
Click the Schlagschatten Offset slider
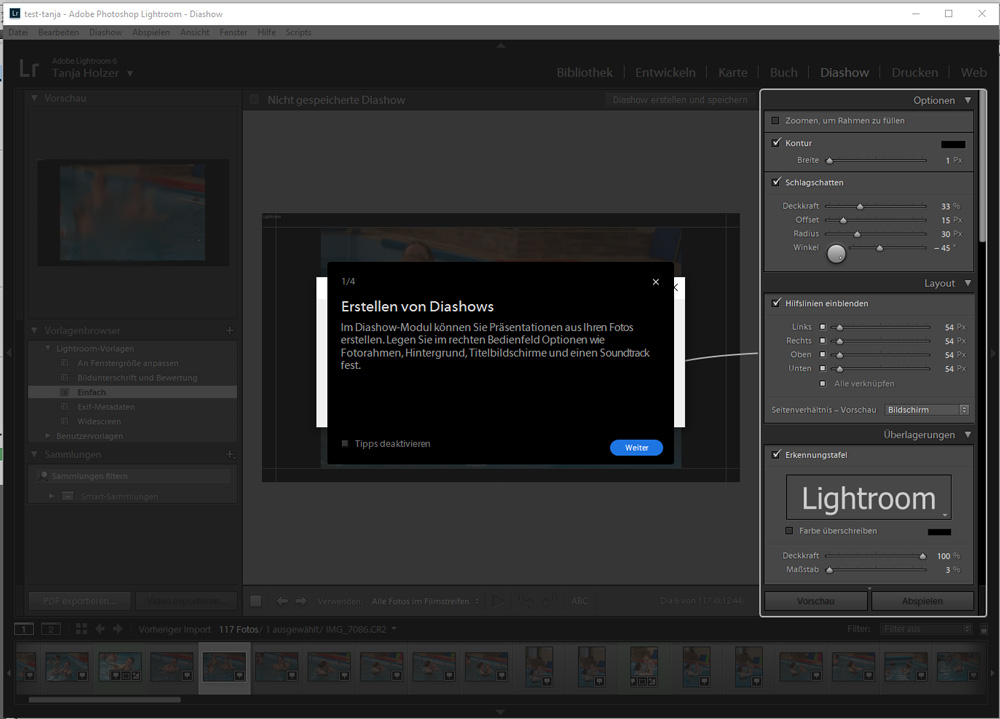pos(876,220)
